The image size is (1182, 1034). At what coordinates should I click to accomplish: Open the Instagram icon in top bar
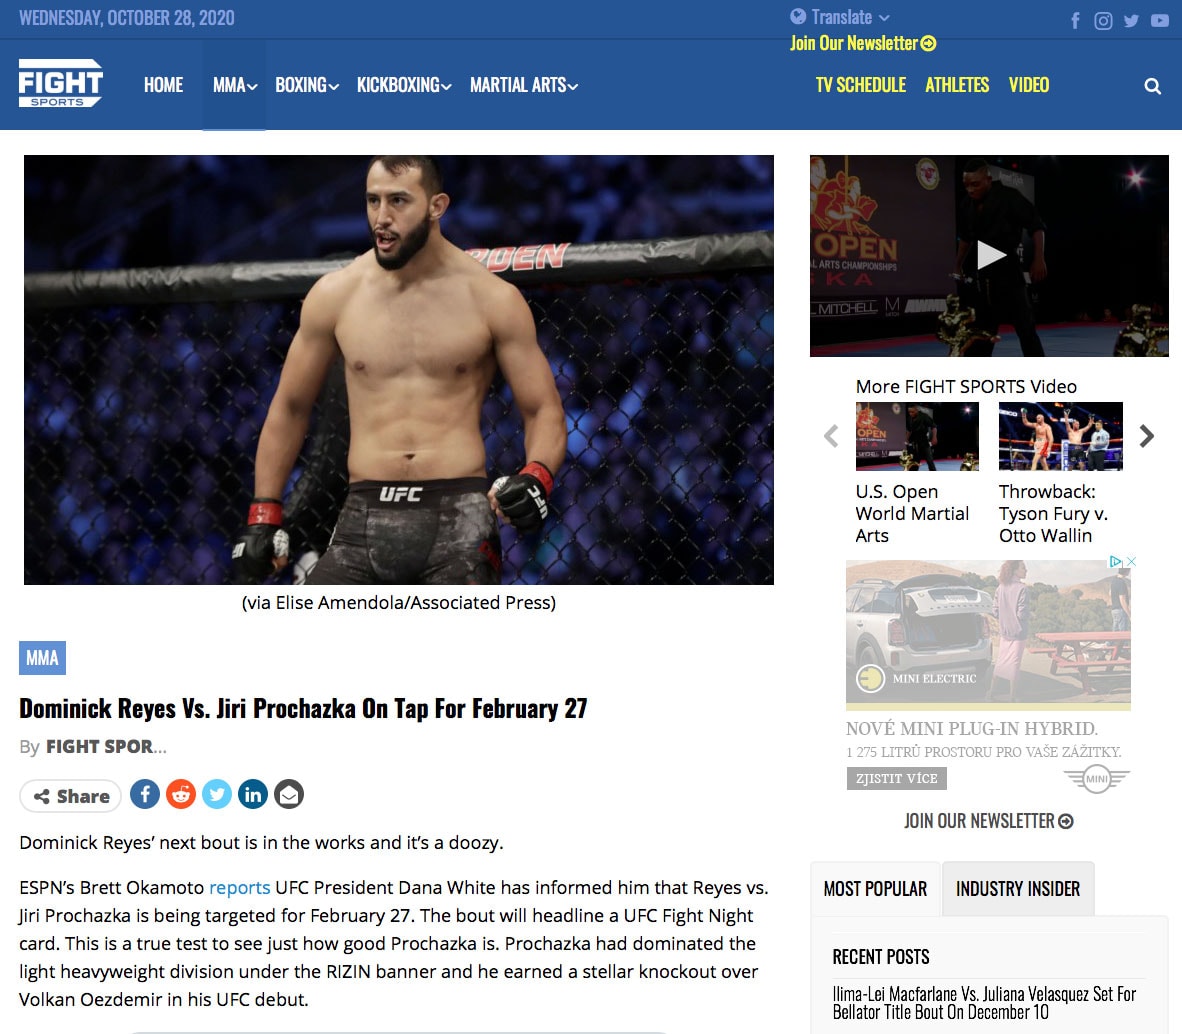pyautogui.click(x=1103, y=21)
